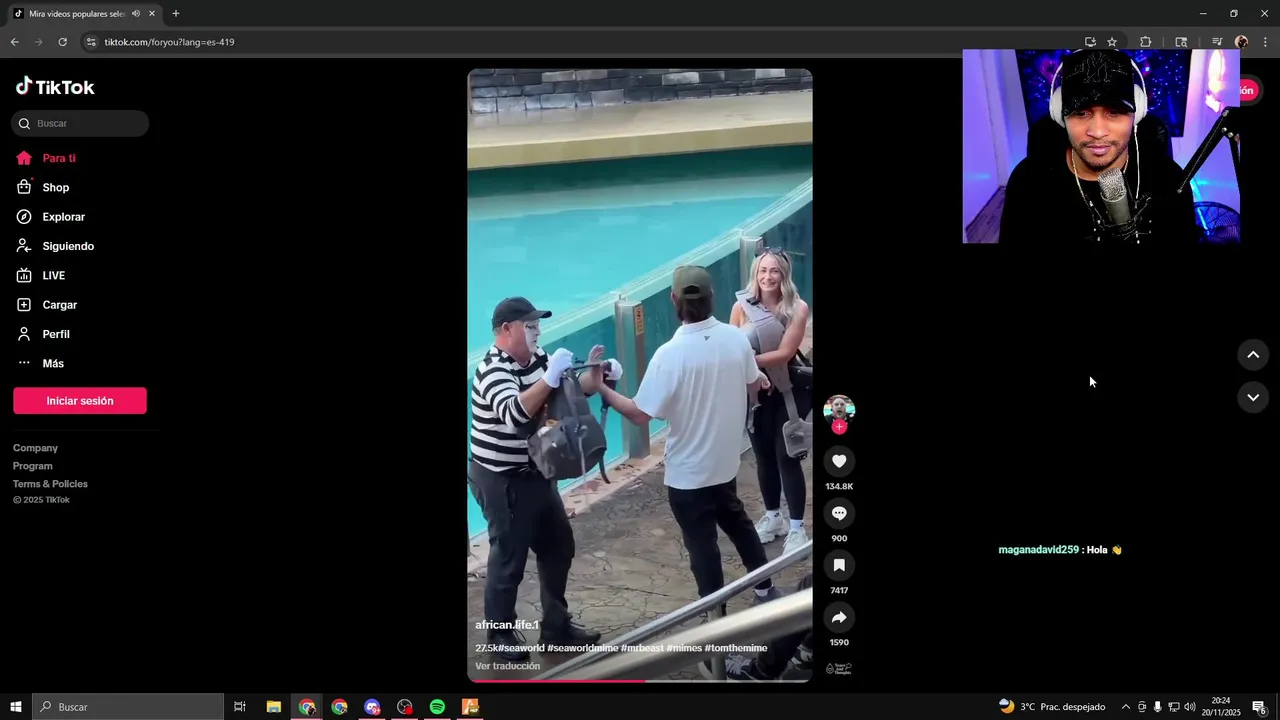The height and width of the screenshot is (720, 1280).
Task: Reload the TikTok page
Action: pos(62,42)
